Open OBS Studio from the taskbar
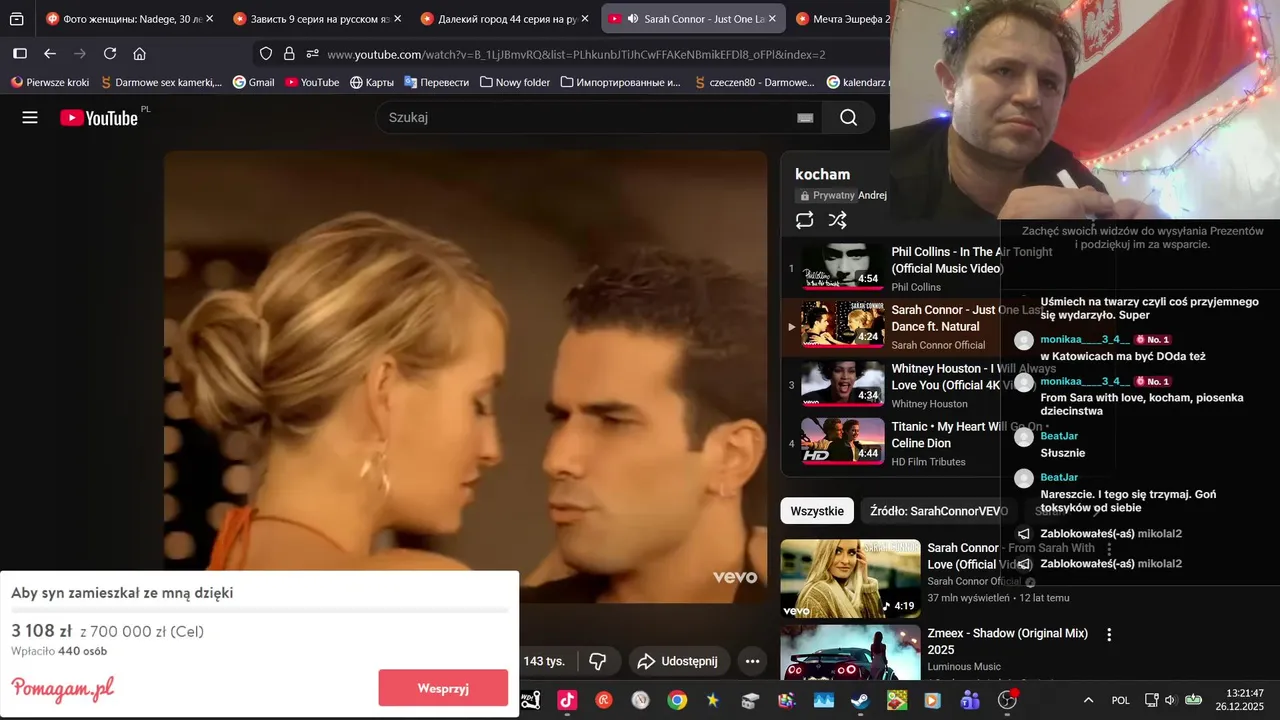The width and height of the screenshot is (1280, 720). click(1007, 700)
